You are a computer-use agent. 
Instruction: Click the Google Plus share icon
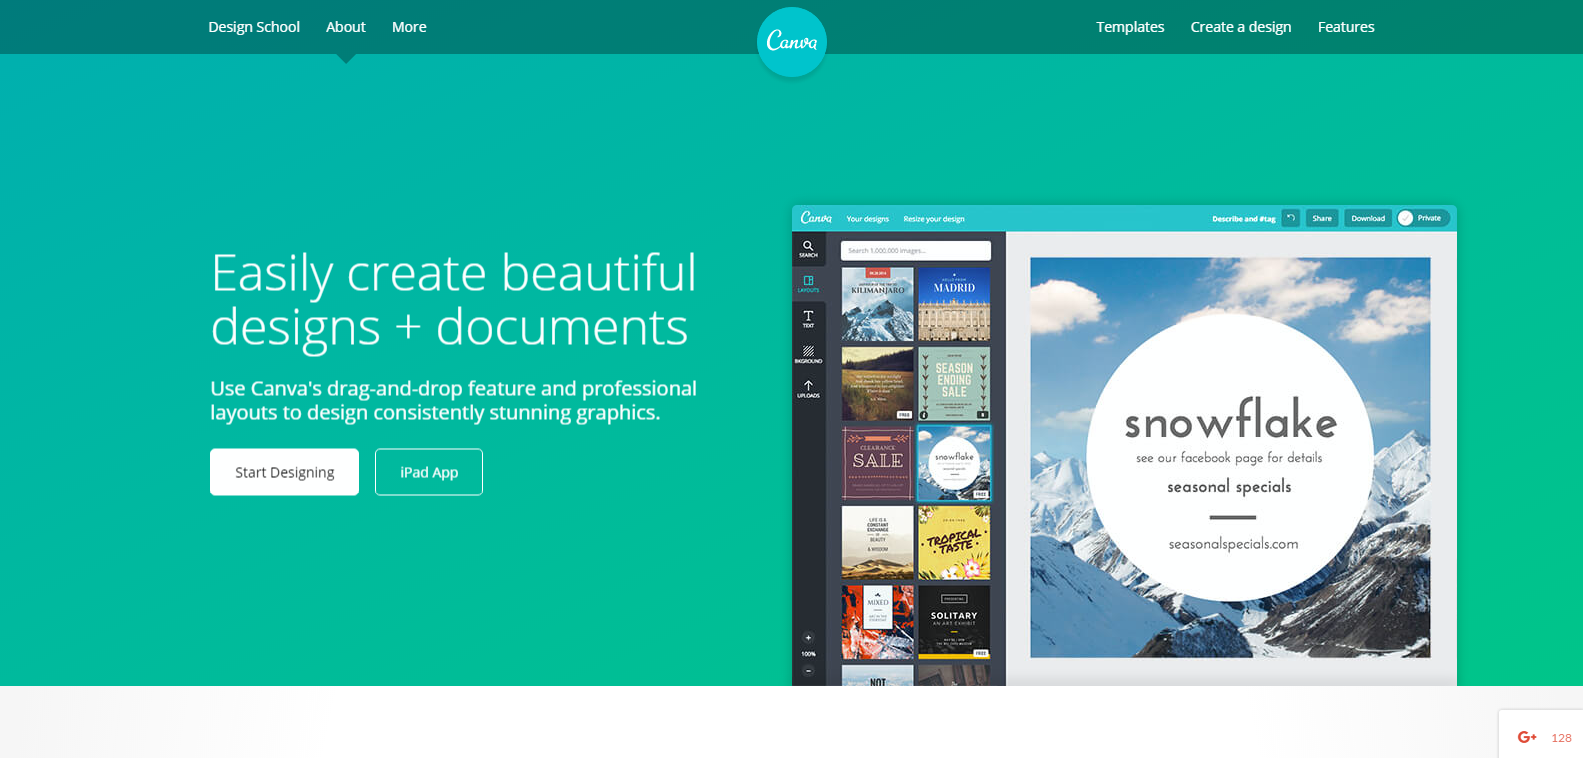(1527, 737)
